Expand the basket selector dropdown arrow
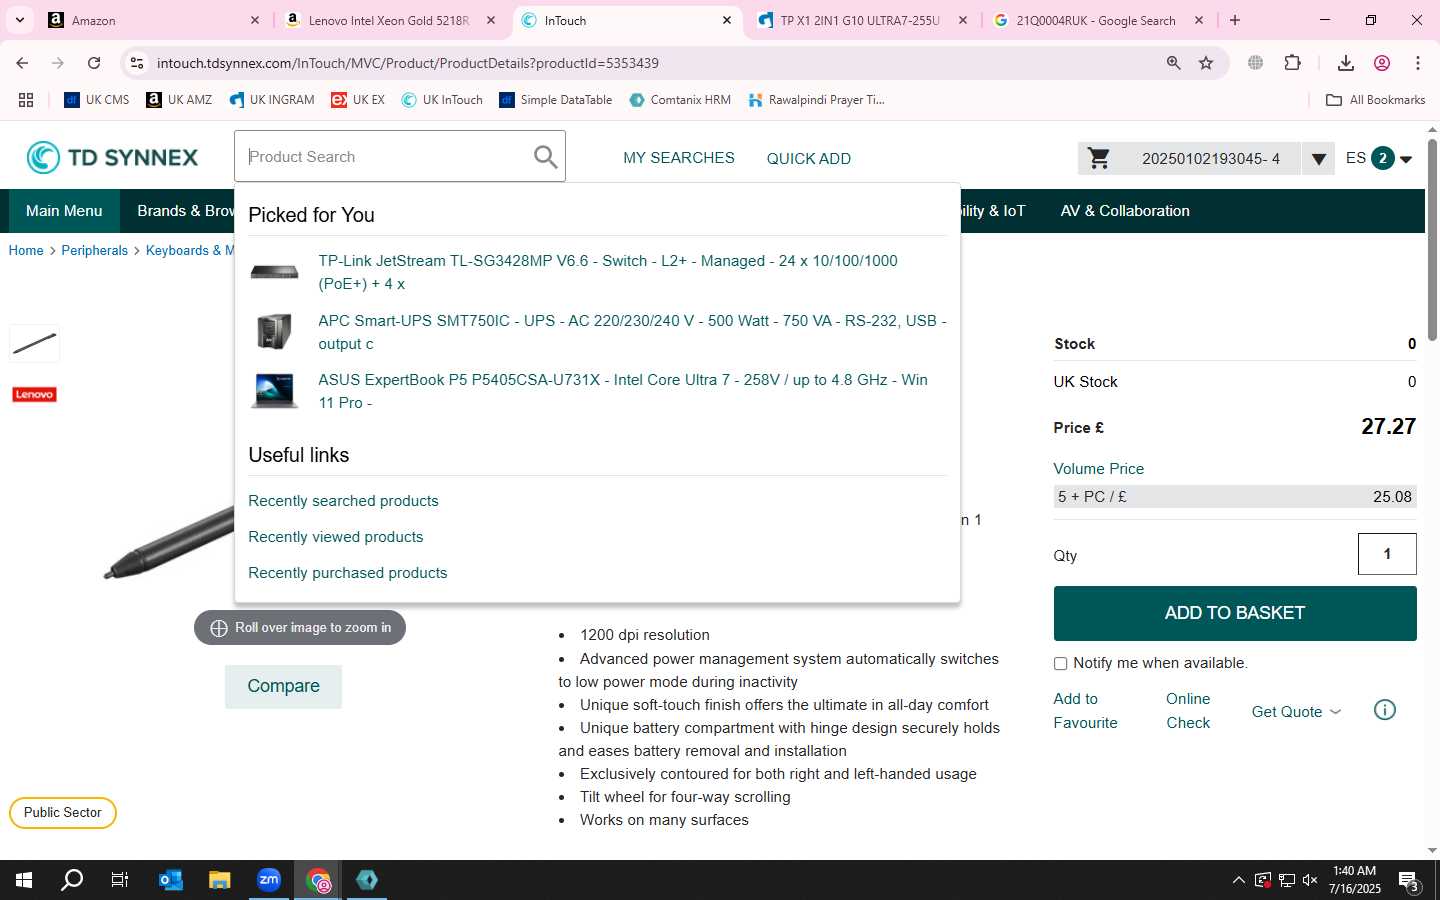This screenshot has height=900, width=1440. [1319, 158]
